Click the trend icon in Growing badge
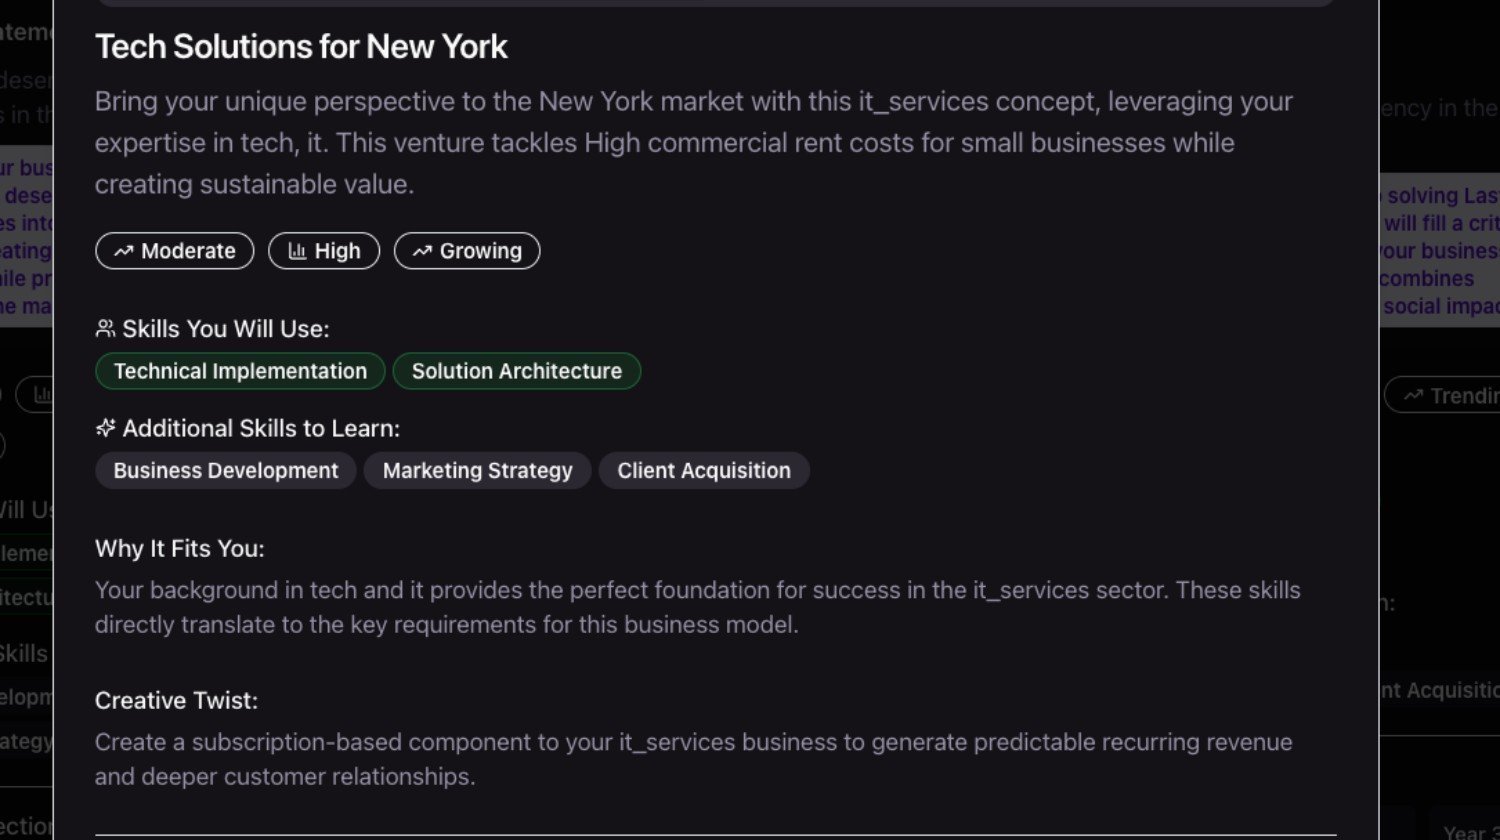The image size is (1500, 840). click(422, 251)
